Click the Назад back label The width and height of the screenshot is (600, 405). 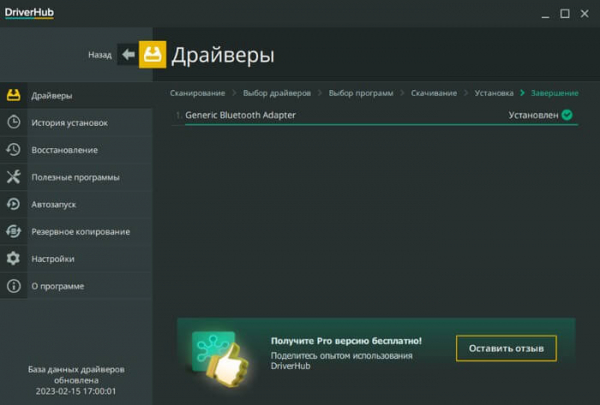tap(100, 55)
